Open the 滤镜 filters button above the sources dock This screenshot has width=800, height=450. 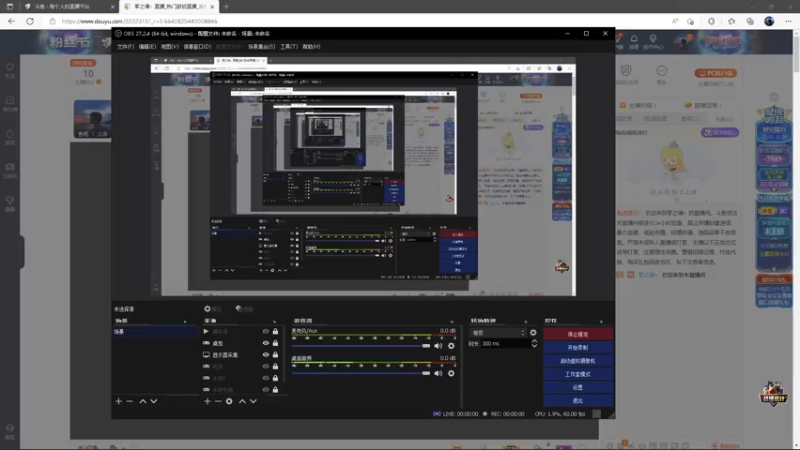point(244,309)
